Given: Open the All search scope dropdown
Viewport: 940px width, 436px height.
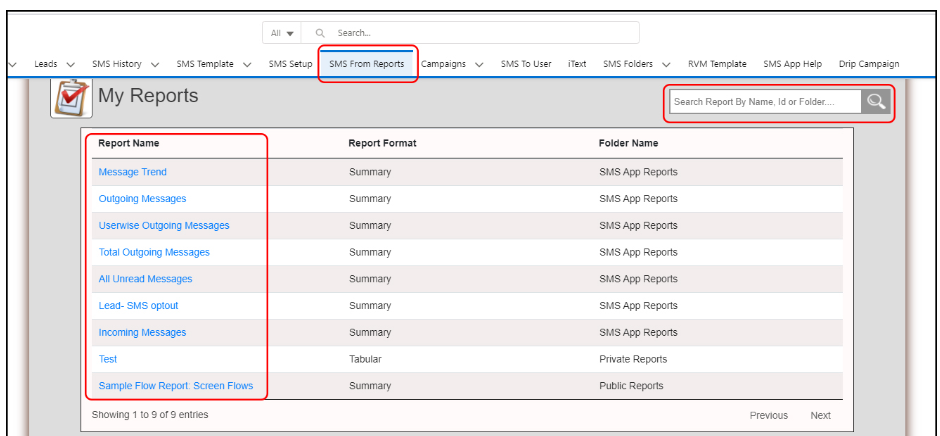Looking at the screenshot, I should [282, 33].
